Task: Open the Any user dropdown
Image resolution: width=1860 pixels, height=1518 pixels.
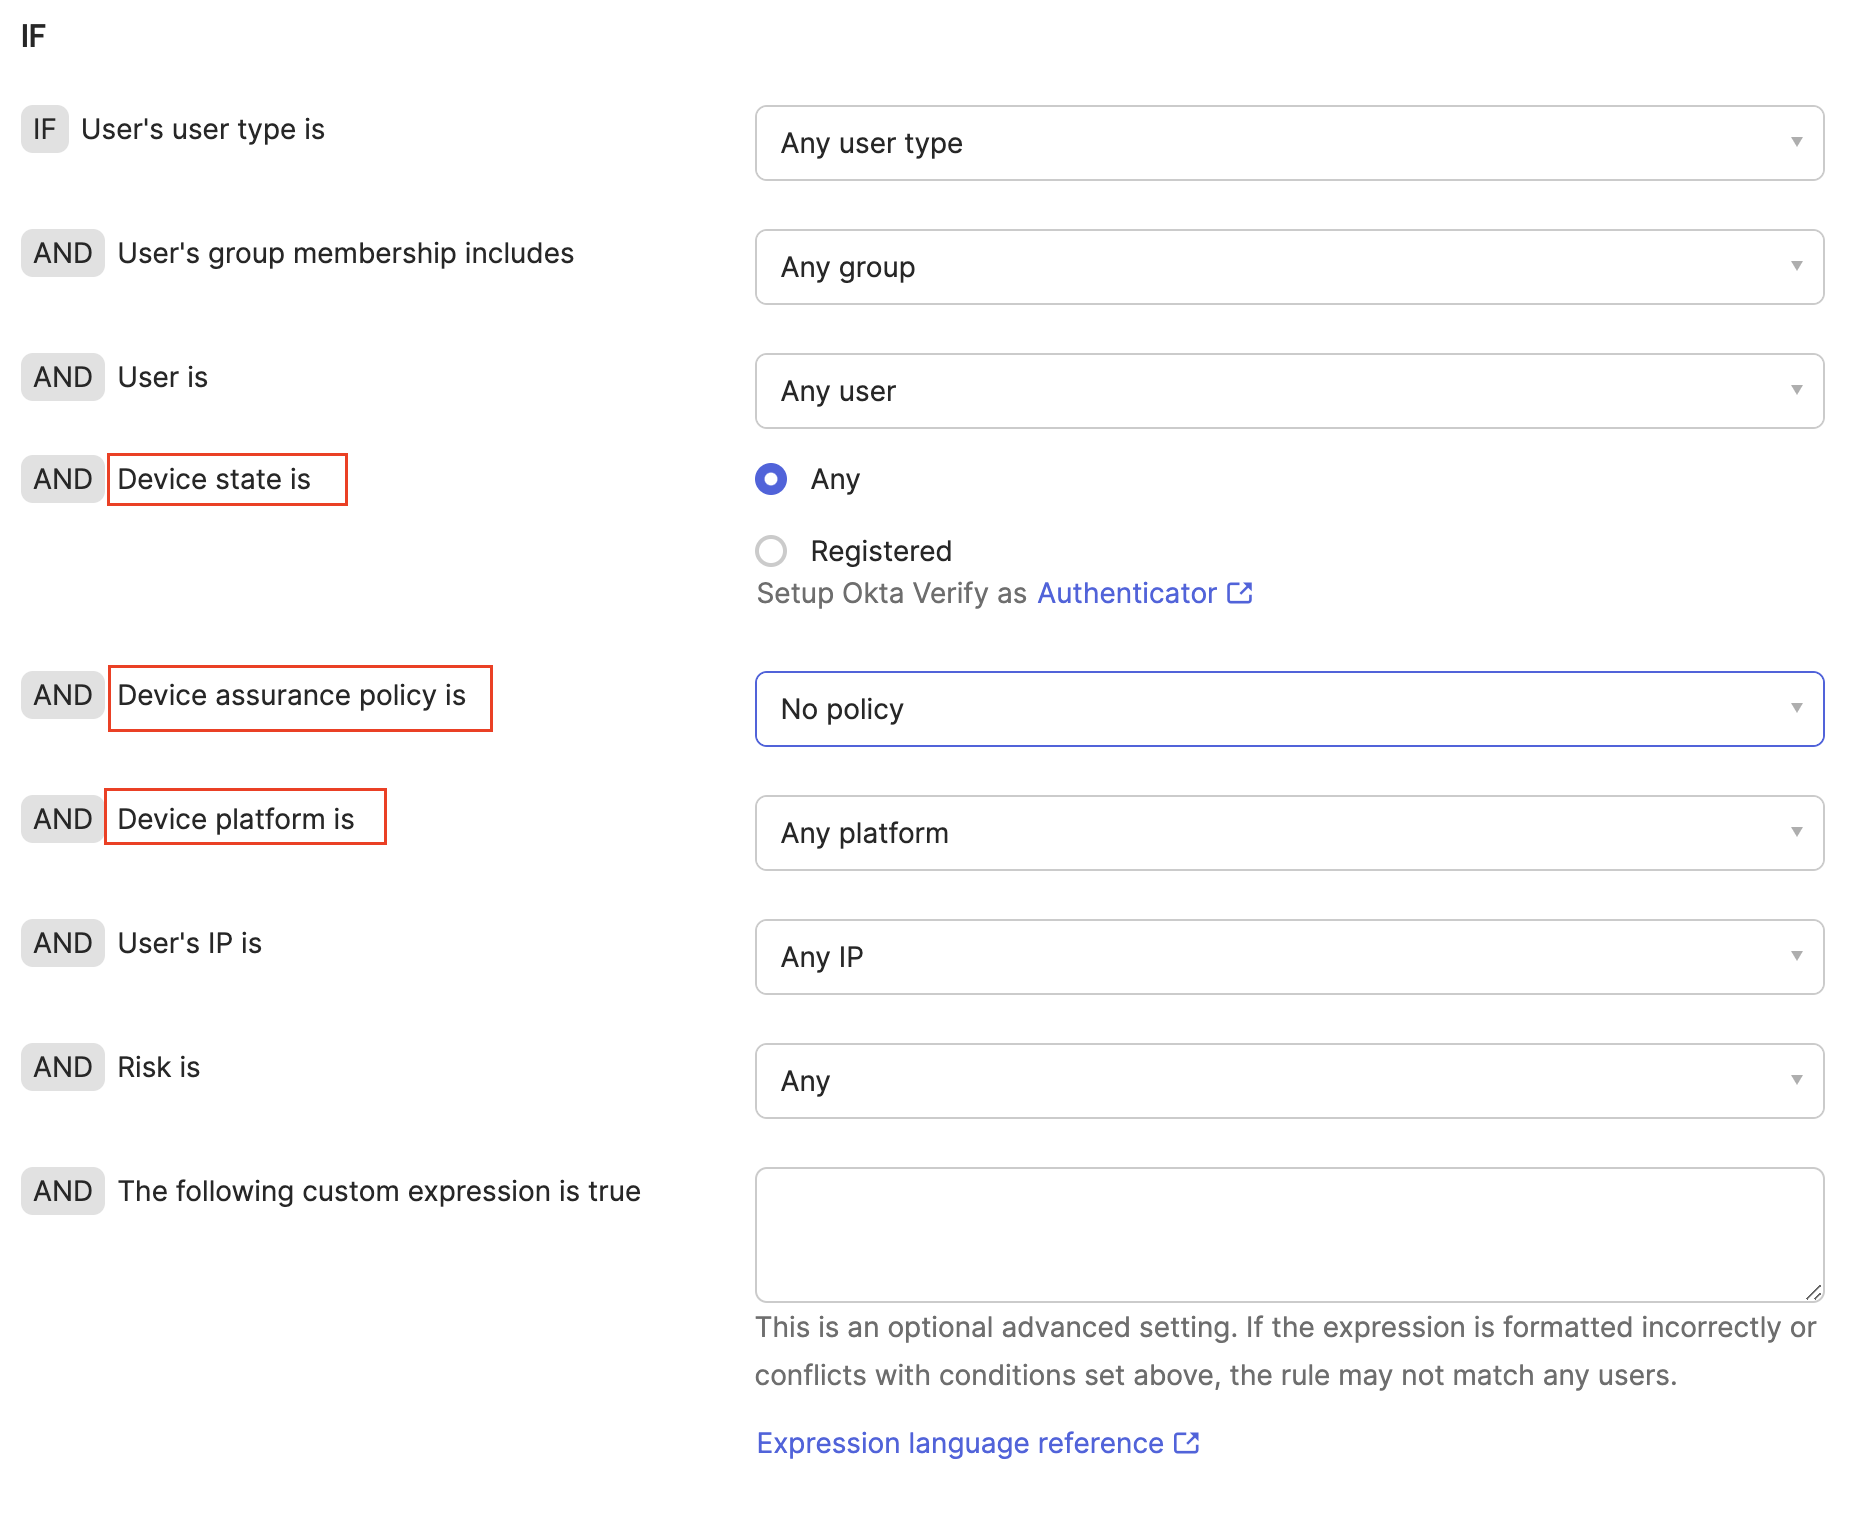Action: coord(1290,391)
